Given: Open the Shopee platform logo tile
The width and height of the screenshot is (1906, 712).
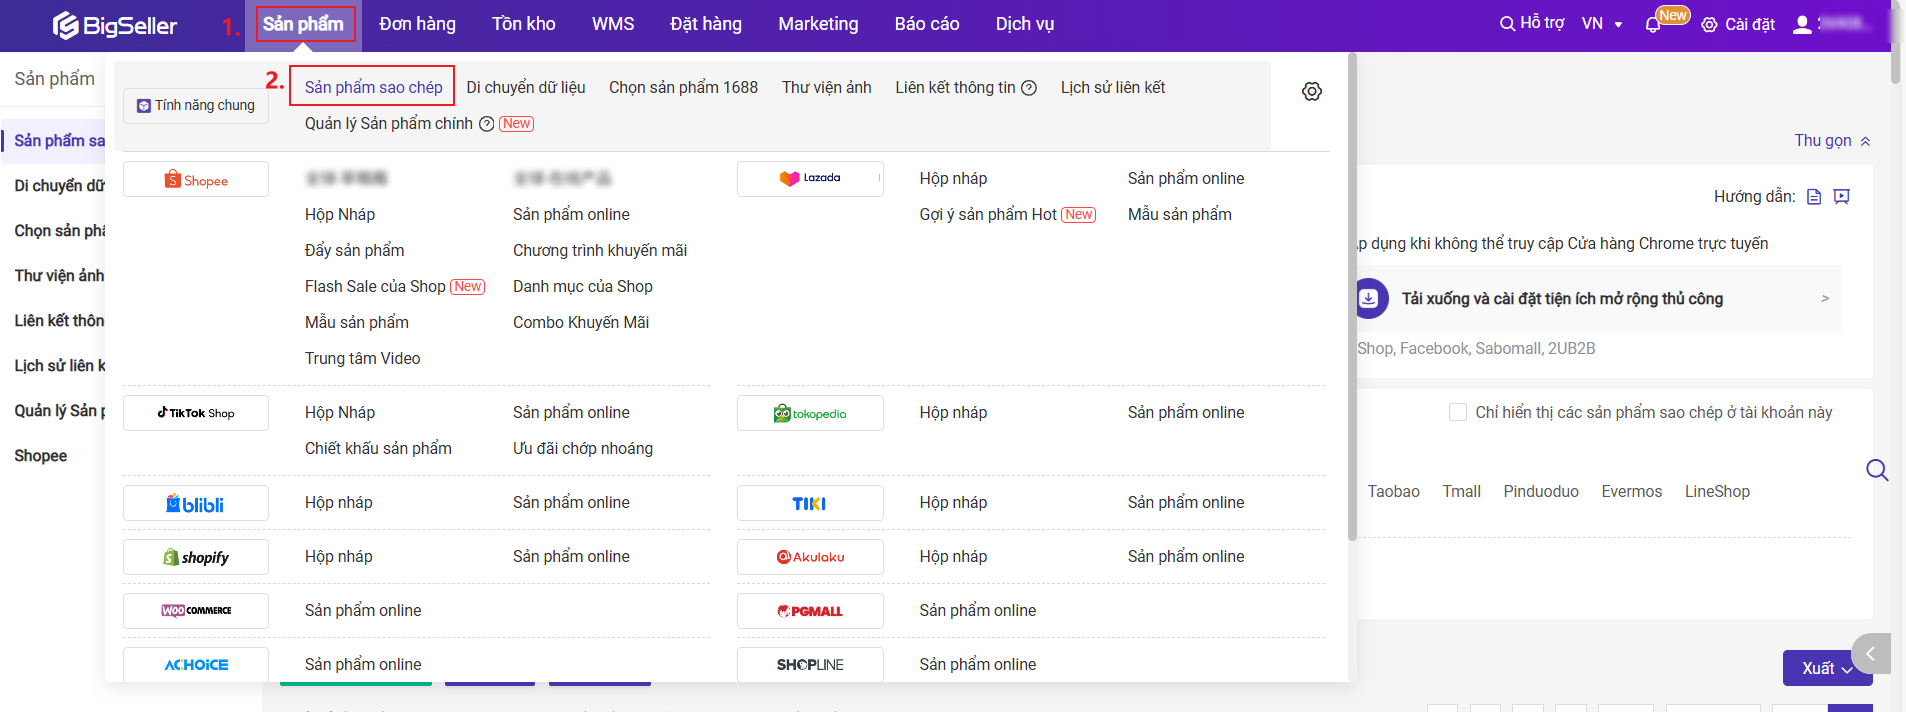Looking at the screenshot, I should [x=196, y=180].
